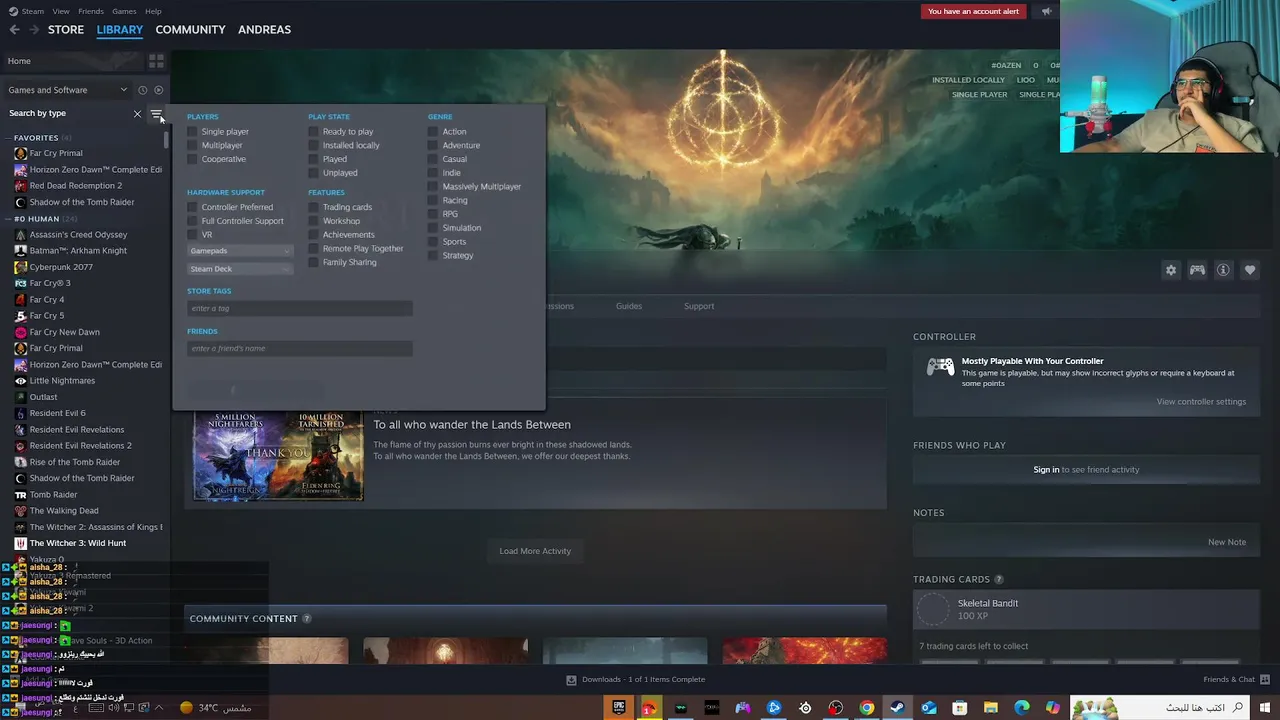Open the Games and Software dropdown
Screen dimensions: 1280x720
(x=68, y=90)
